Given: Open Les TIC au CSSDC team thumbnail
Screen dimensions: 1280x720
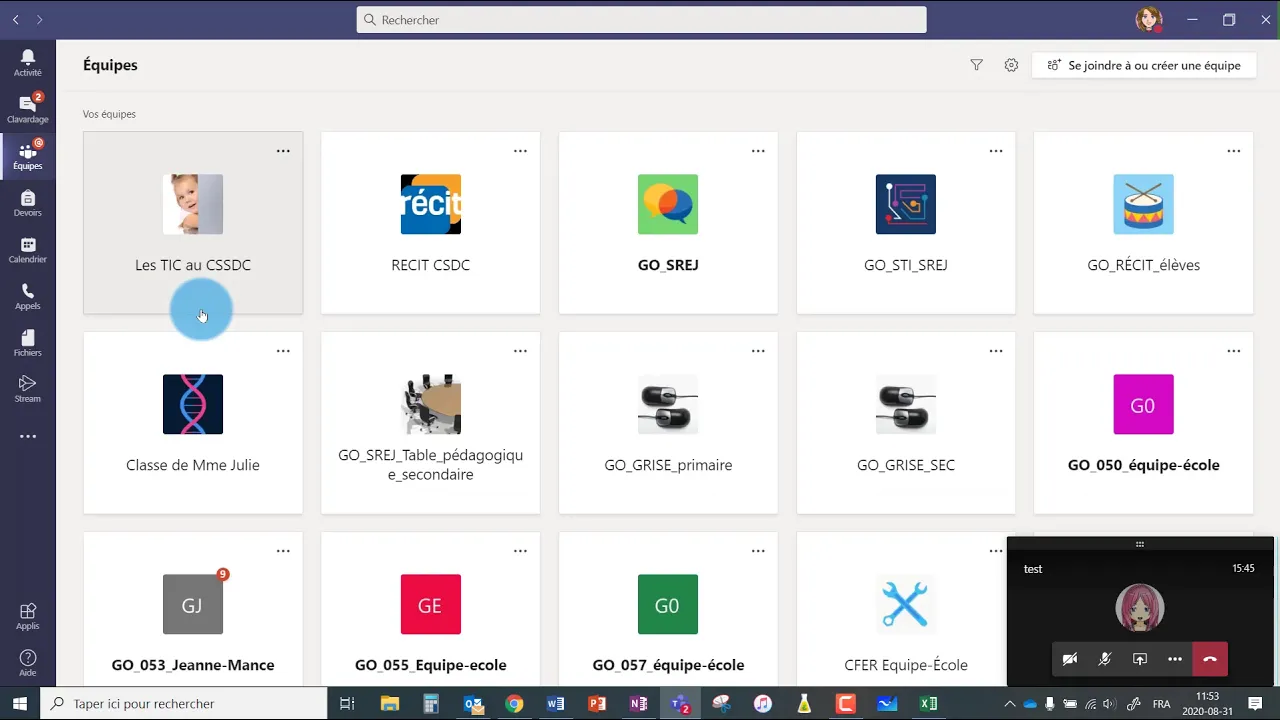Looking at the screenshot, I should [x=193, y=204].
